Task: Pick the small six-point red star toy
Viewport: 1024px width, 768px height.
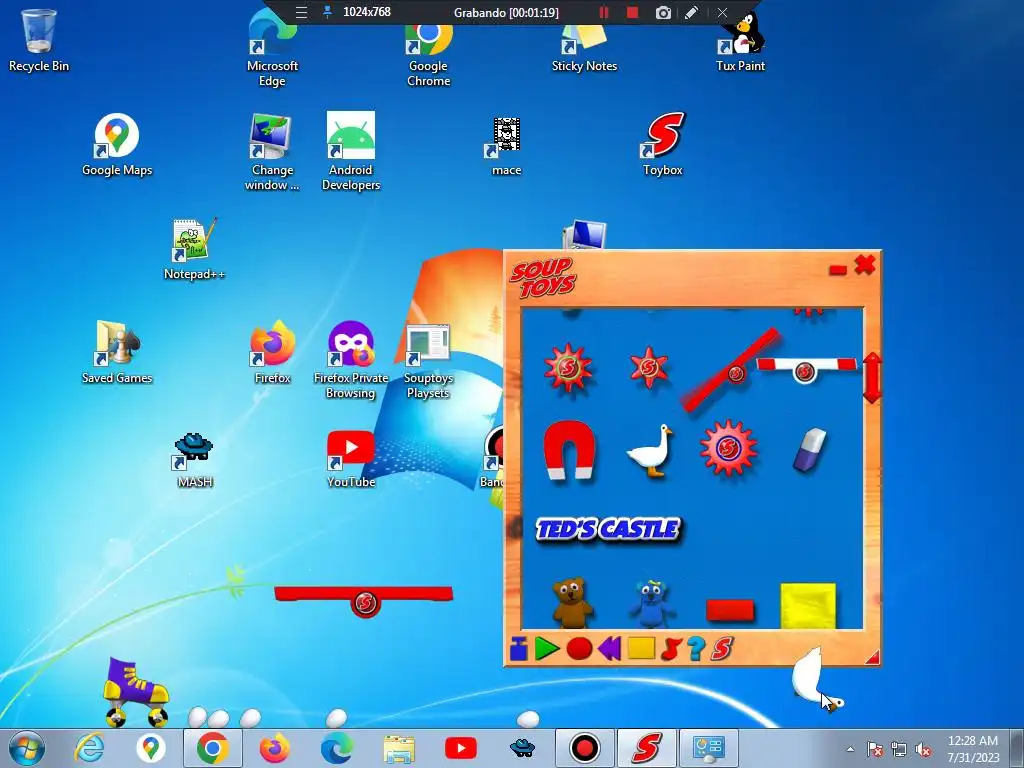Action: (x=648, y=367)
